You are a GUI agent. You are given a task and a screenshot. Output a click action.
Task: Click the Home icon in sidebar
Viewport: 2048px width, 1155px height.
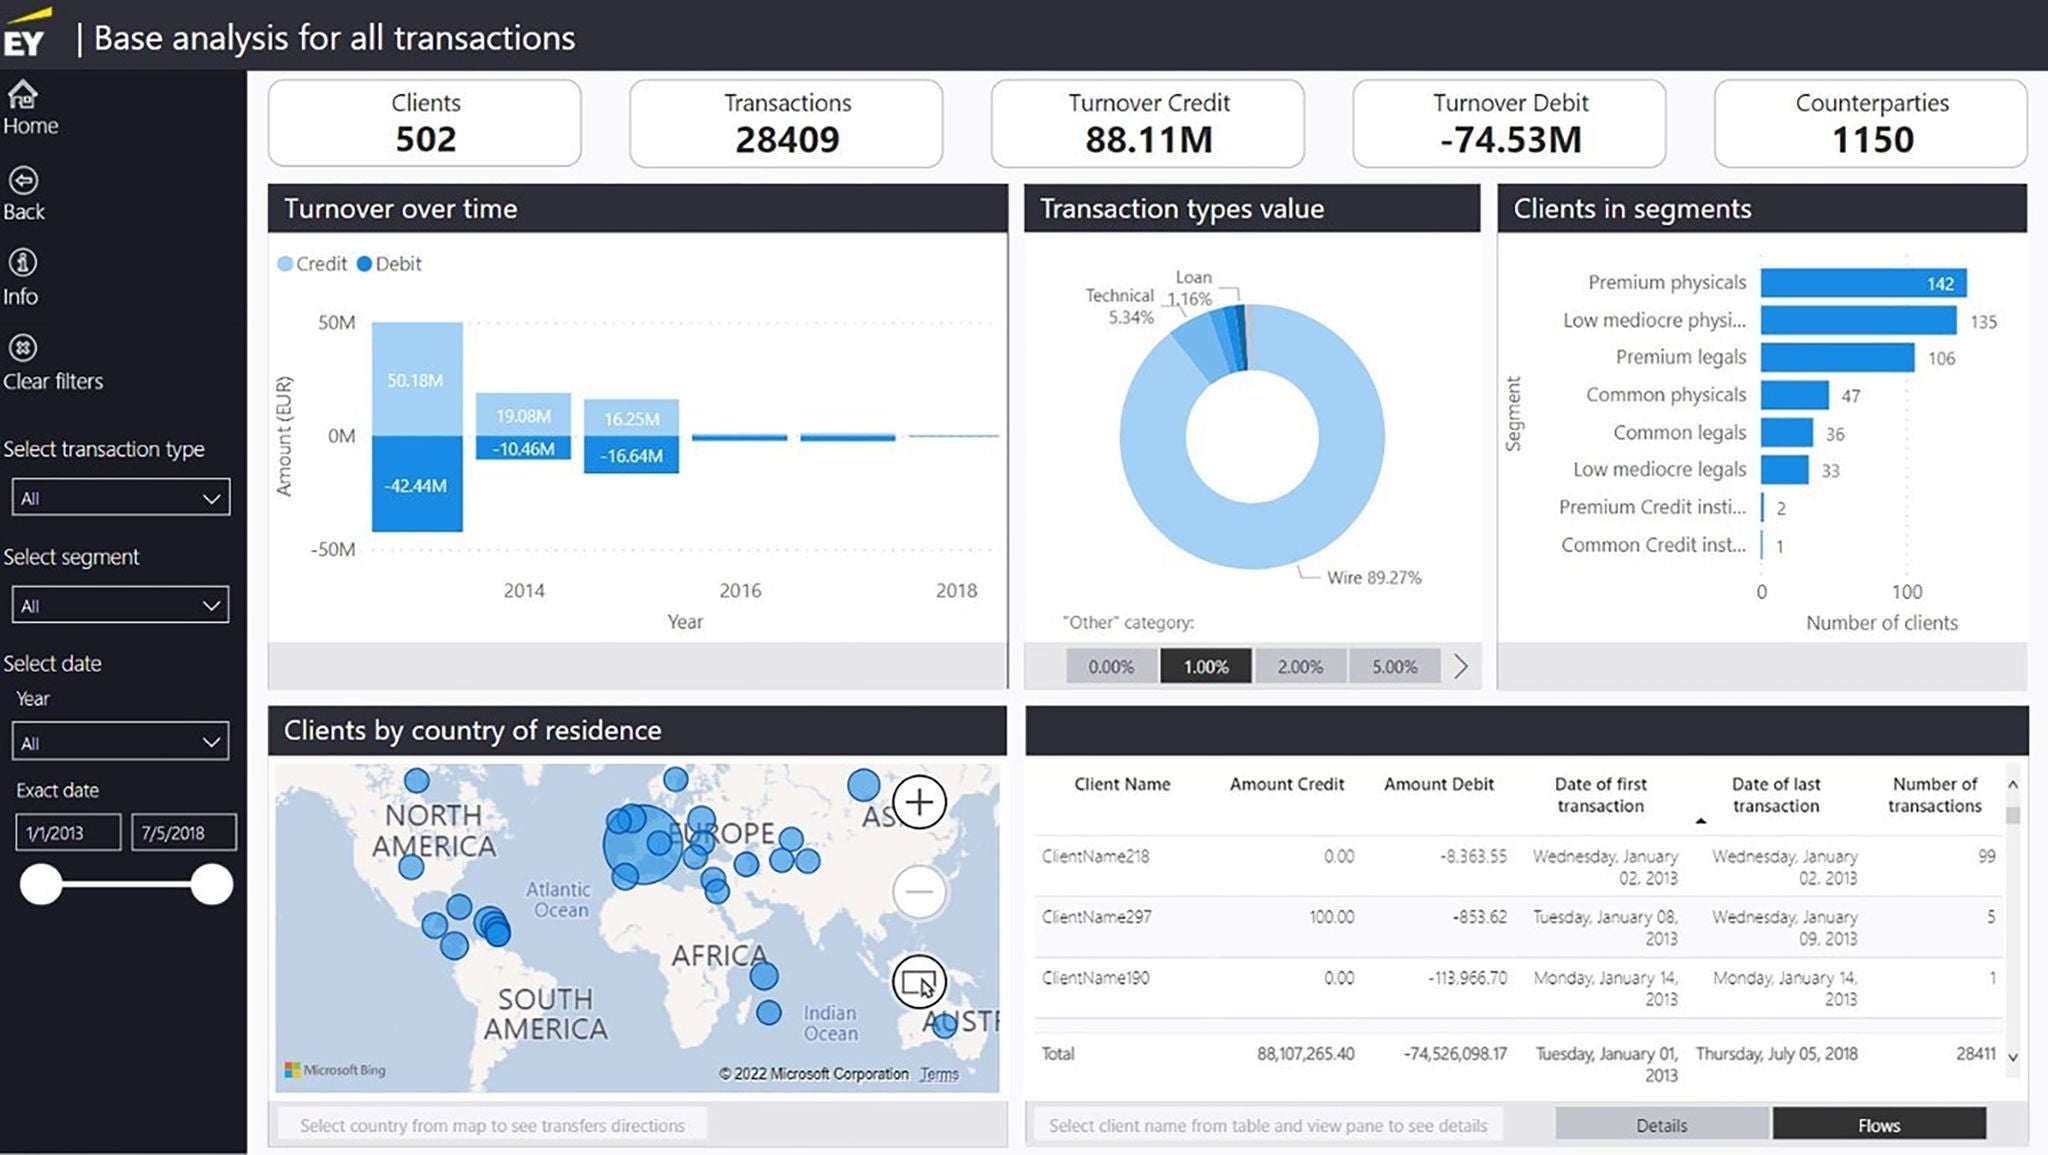coord(23,95)
